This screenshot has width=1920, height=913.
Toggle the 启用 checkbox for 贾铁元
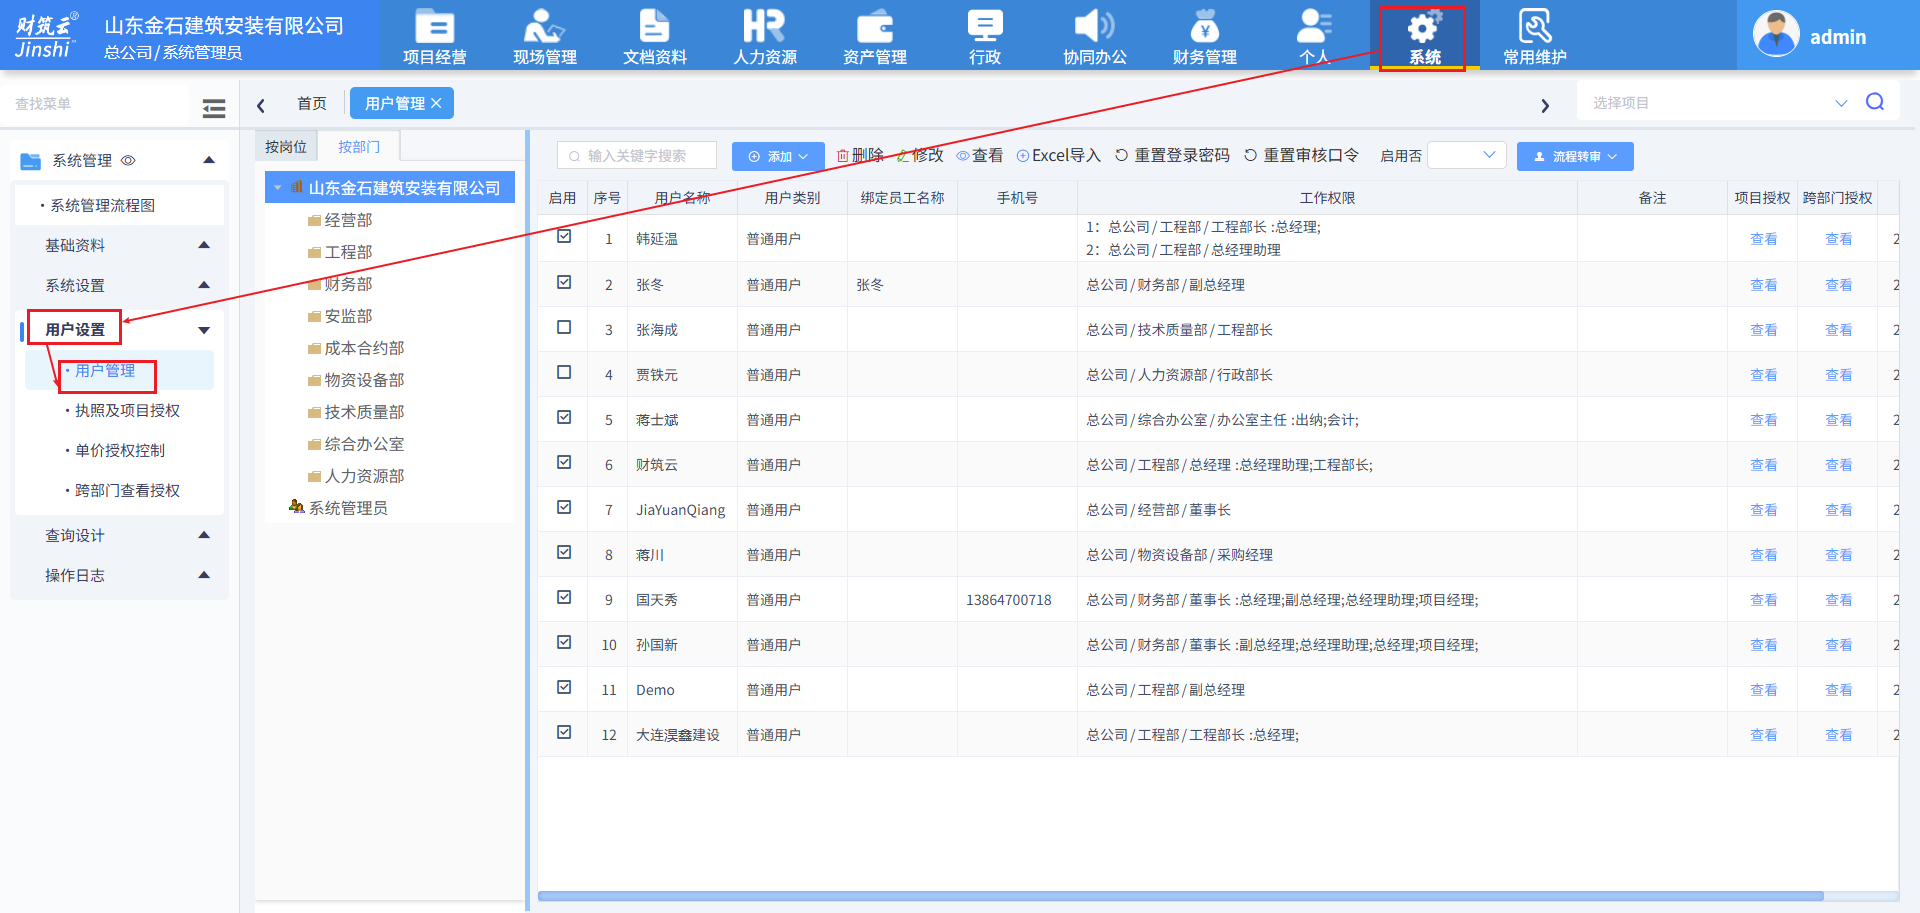(x=564, y=372)
